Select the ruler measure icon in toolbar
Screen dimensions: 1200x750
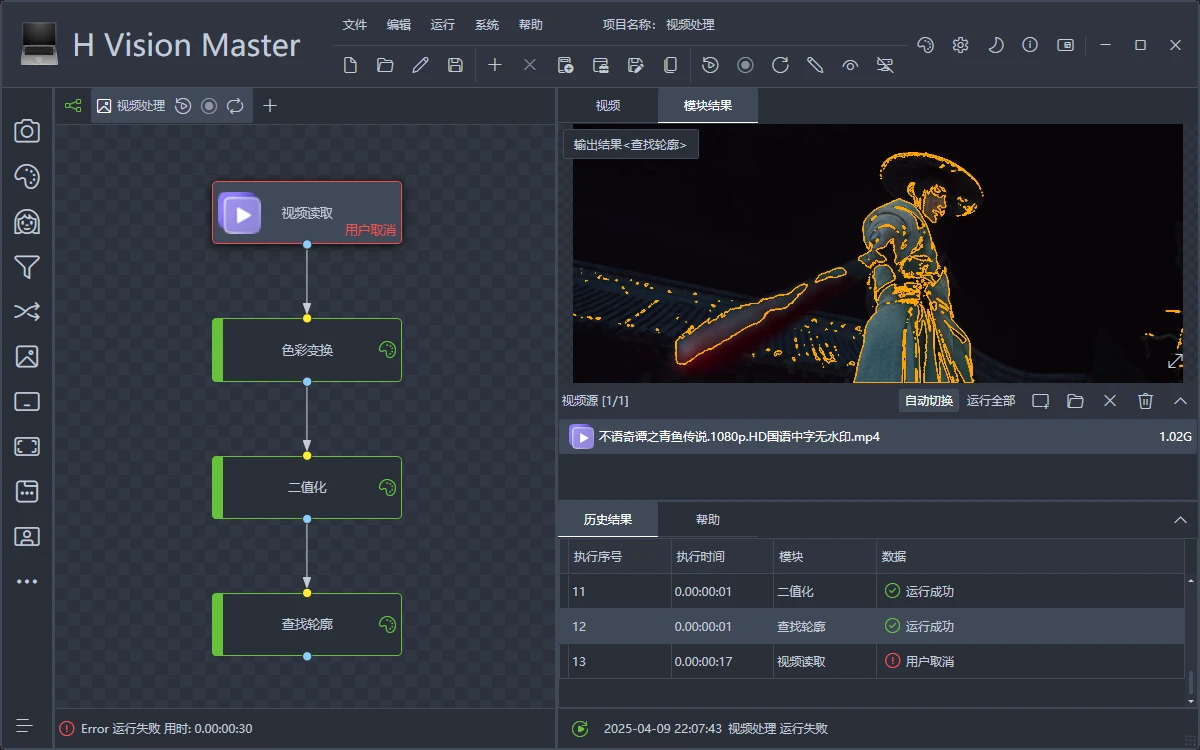pyautogui.click(x=815, y=65)
